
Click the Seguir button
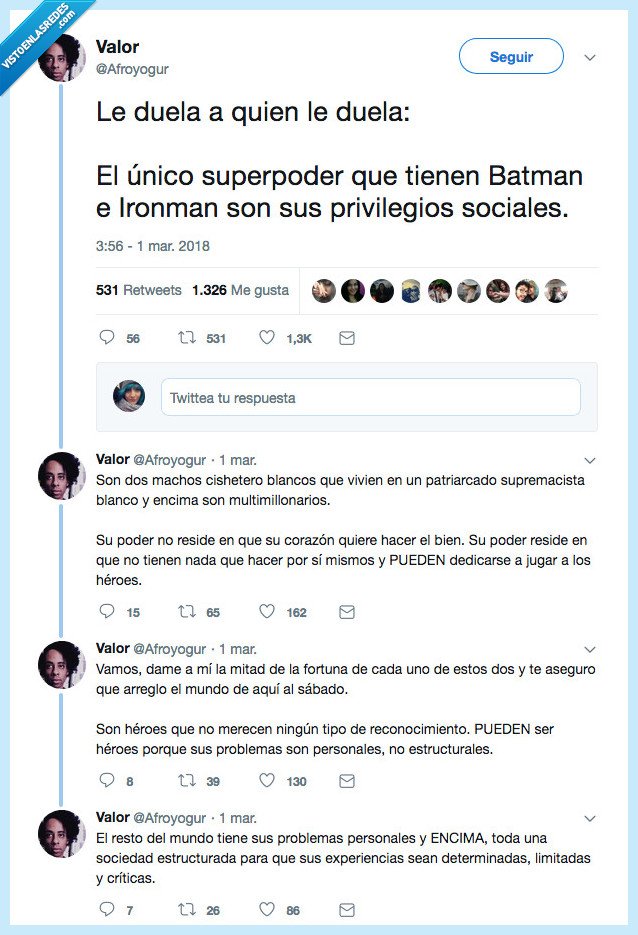coord(511,57)
